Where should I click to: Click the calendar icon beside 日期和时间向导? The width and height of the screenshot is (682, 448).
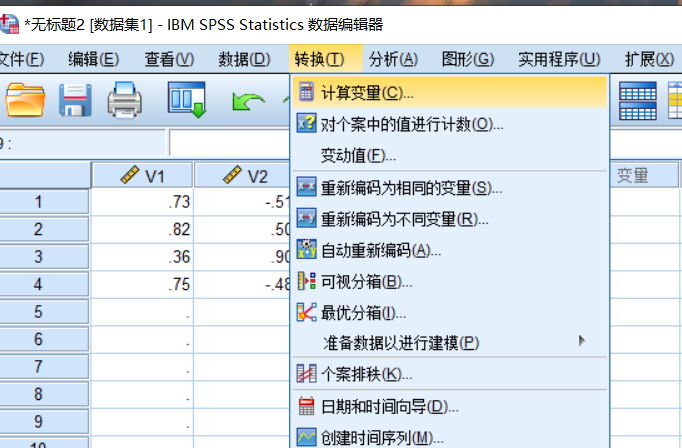(x=306, y=406)
